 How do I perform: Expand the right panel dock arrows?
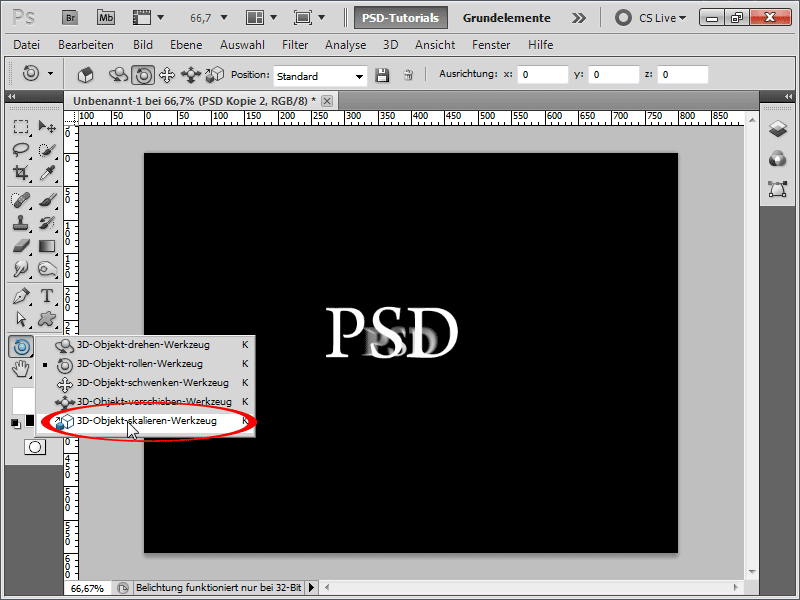pyautogui.click(x=788, y=96)
